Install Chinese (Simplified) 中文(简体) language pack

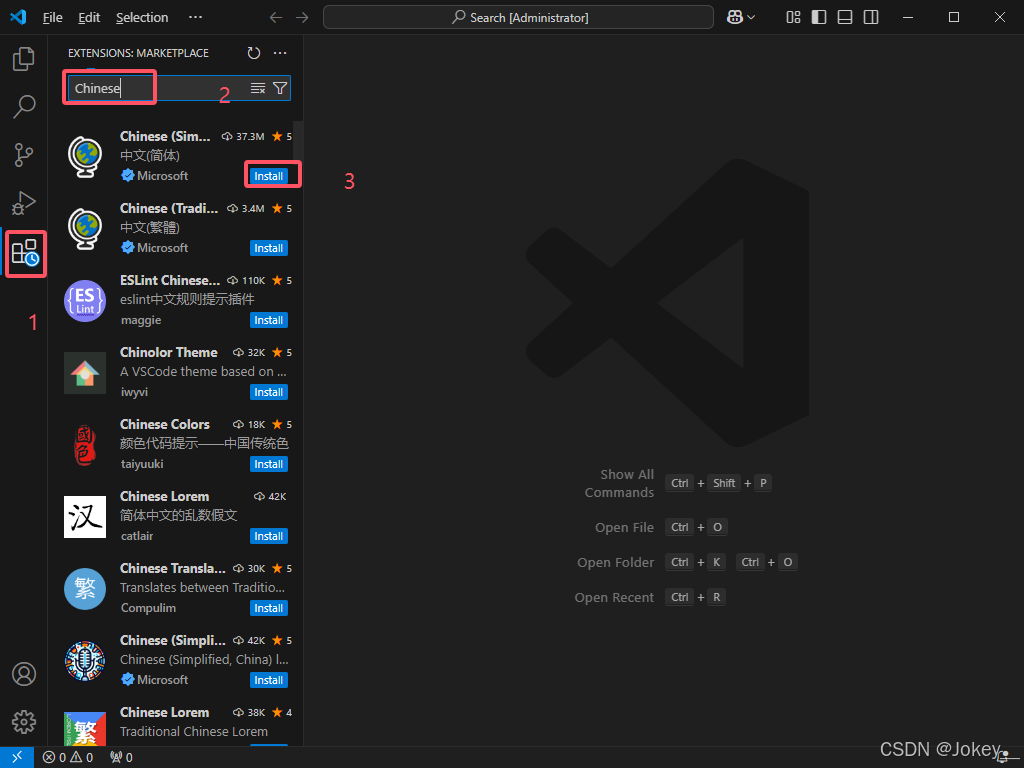pos(268,176)
